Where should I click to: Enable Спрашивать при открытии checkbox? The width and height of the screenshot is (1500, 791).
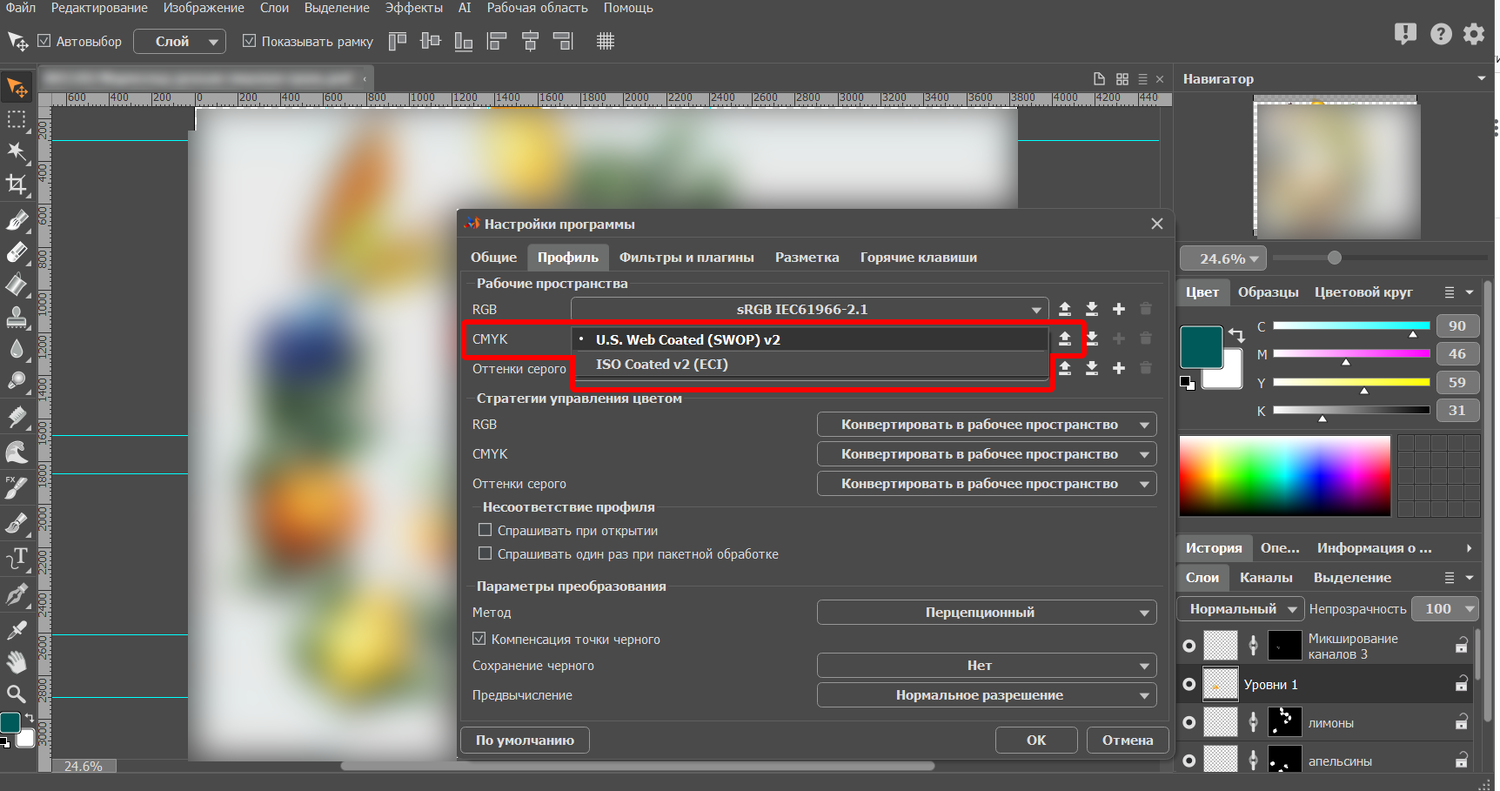point(486,530)
